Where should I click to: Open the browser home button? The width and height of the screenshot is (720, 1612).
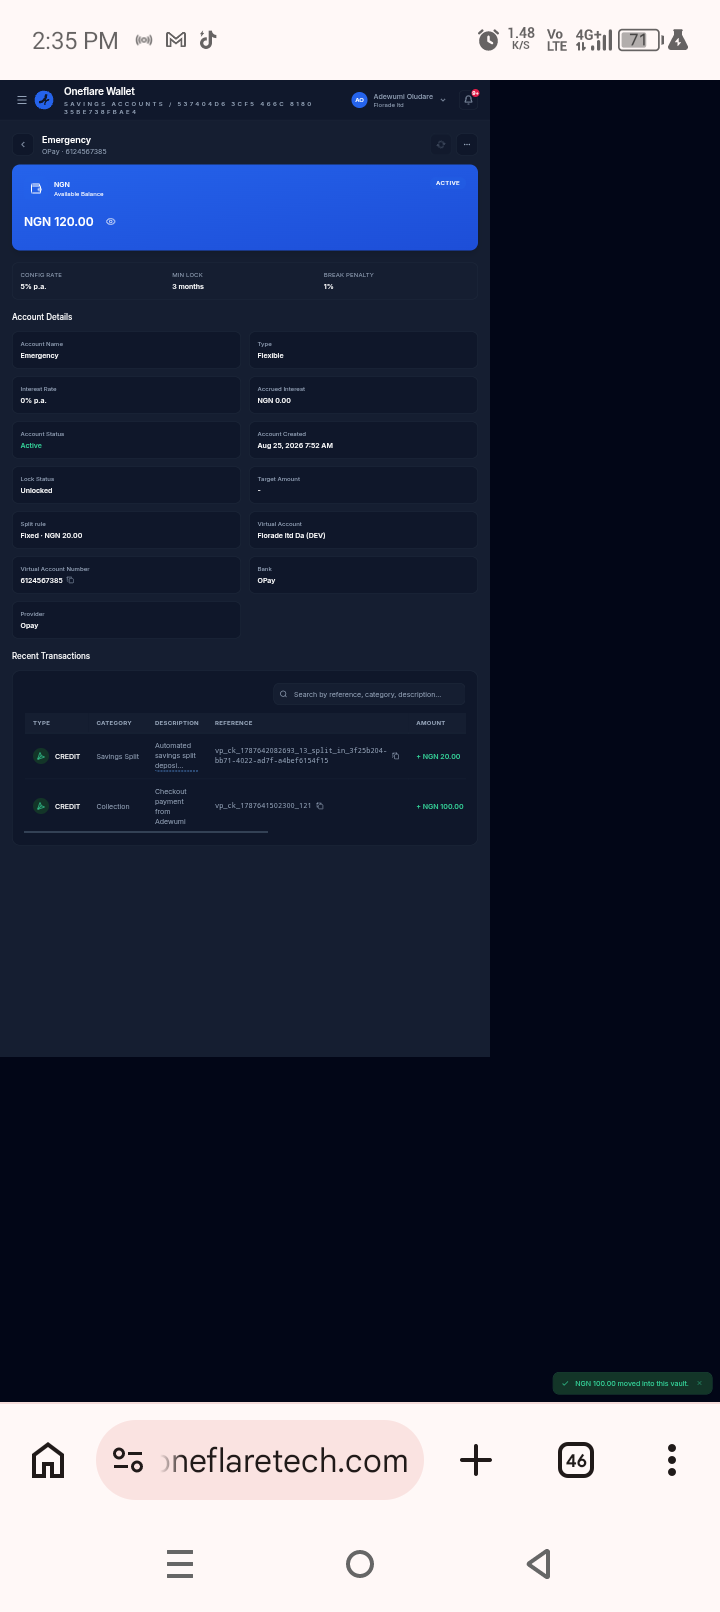click(x=48, y=1460)
